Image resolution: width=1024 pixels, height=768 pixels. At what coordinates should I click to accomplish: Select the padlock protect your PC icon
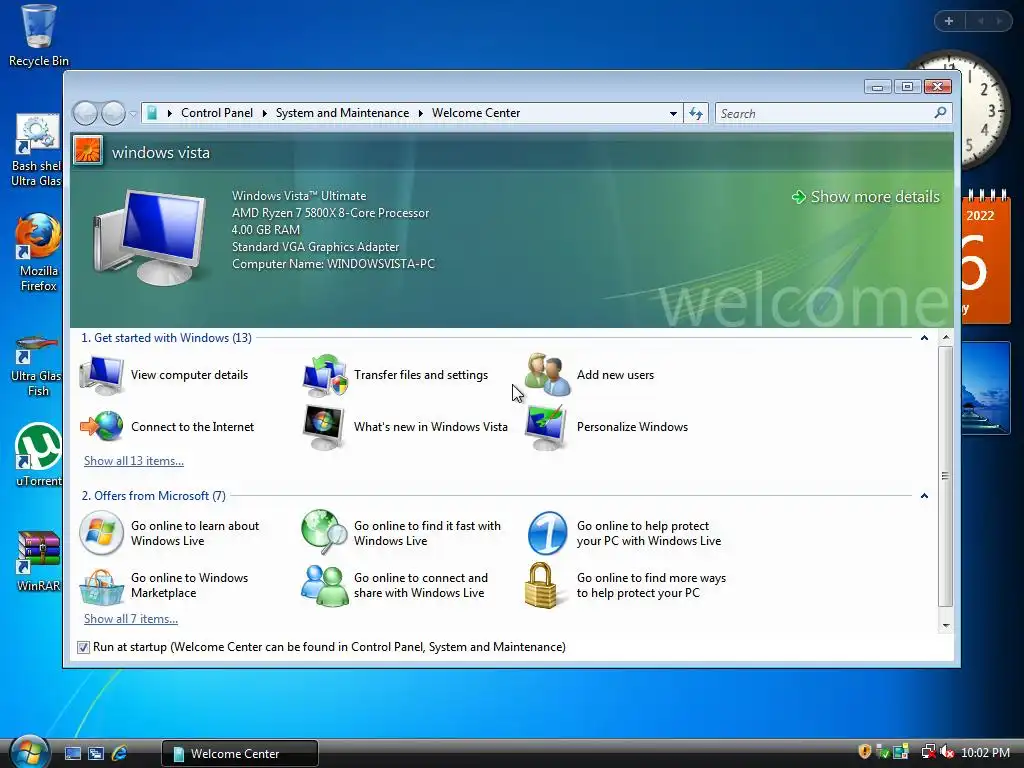541,586
